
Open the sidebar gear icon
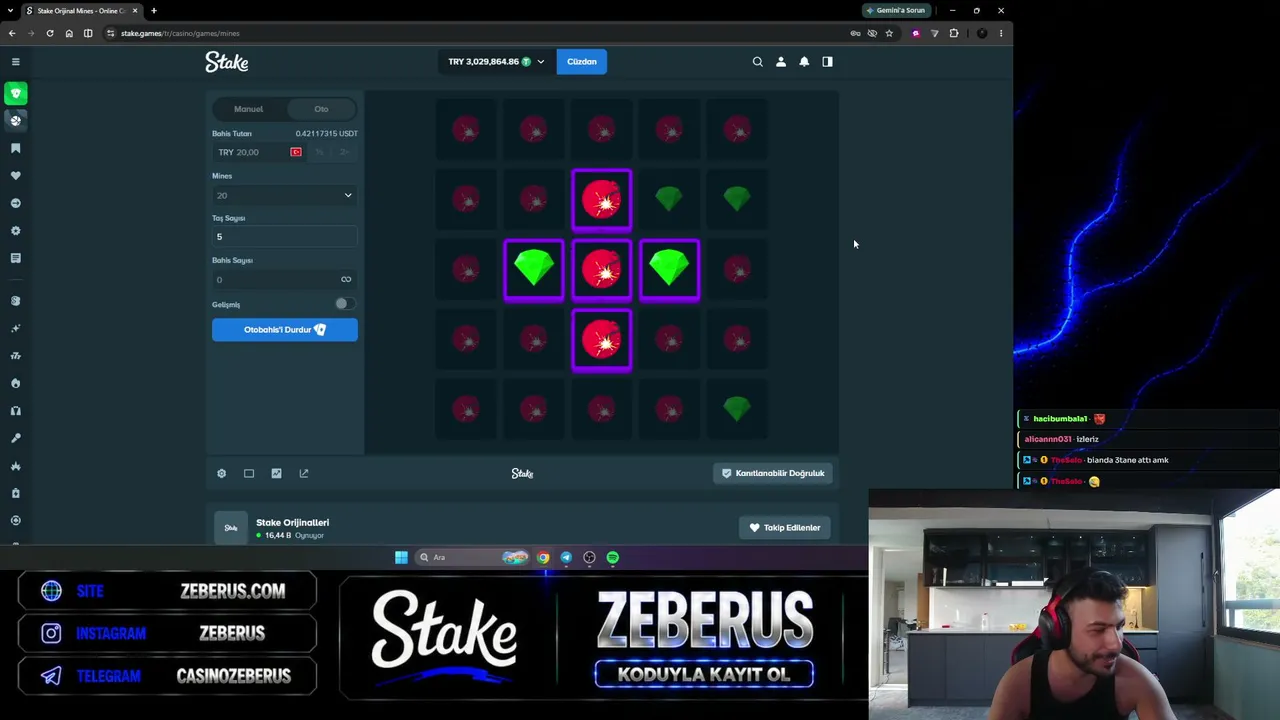pos(15,231)
